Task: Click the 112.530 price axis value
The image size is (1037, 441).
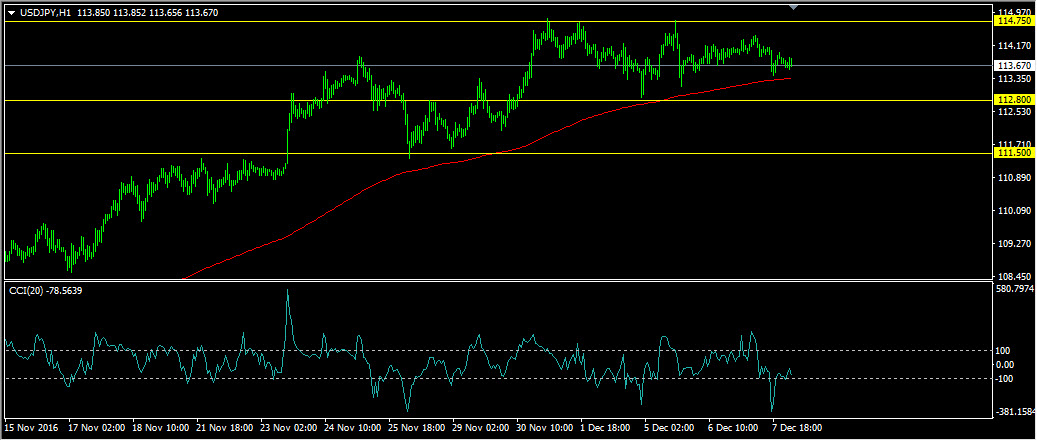Action: pos(1015,112)
